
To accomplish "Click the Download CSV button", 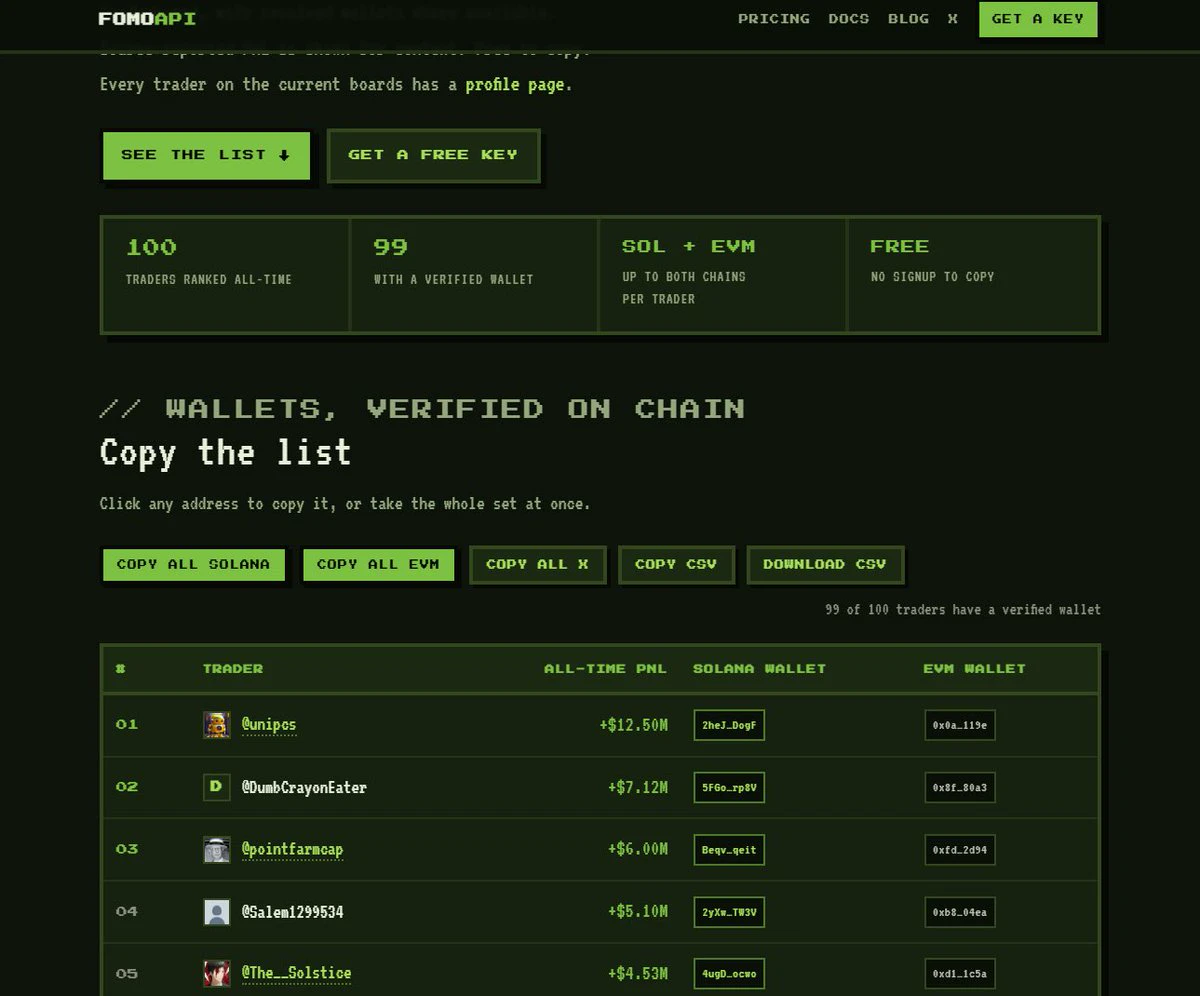I will (825, 564).
